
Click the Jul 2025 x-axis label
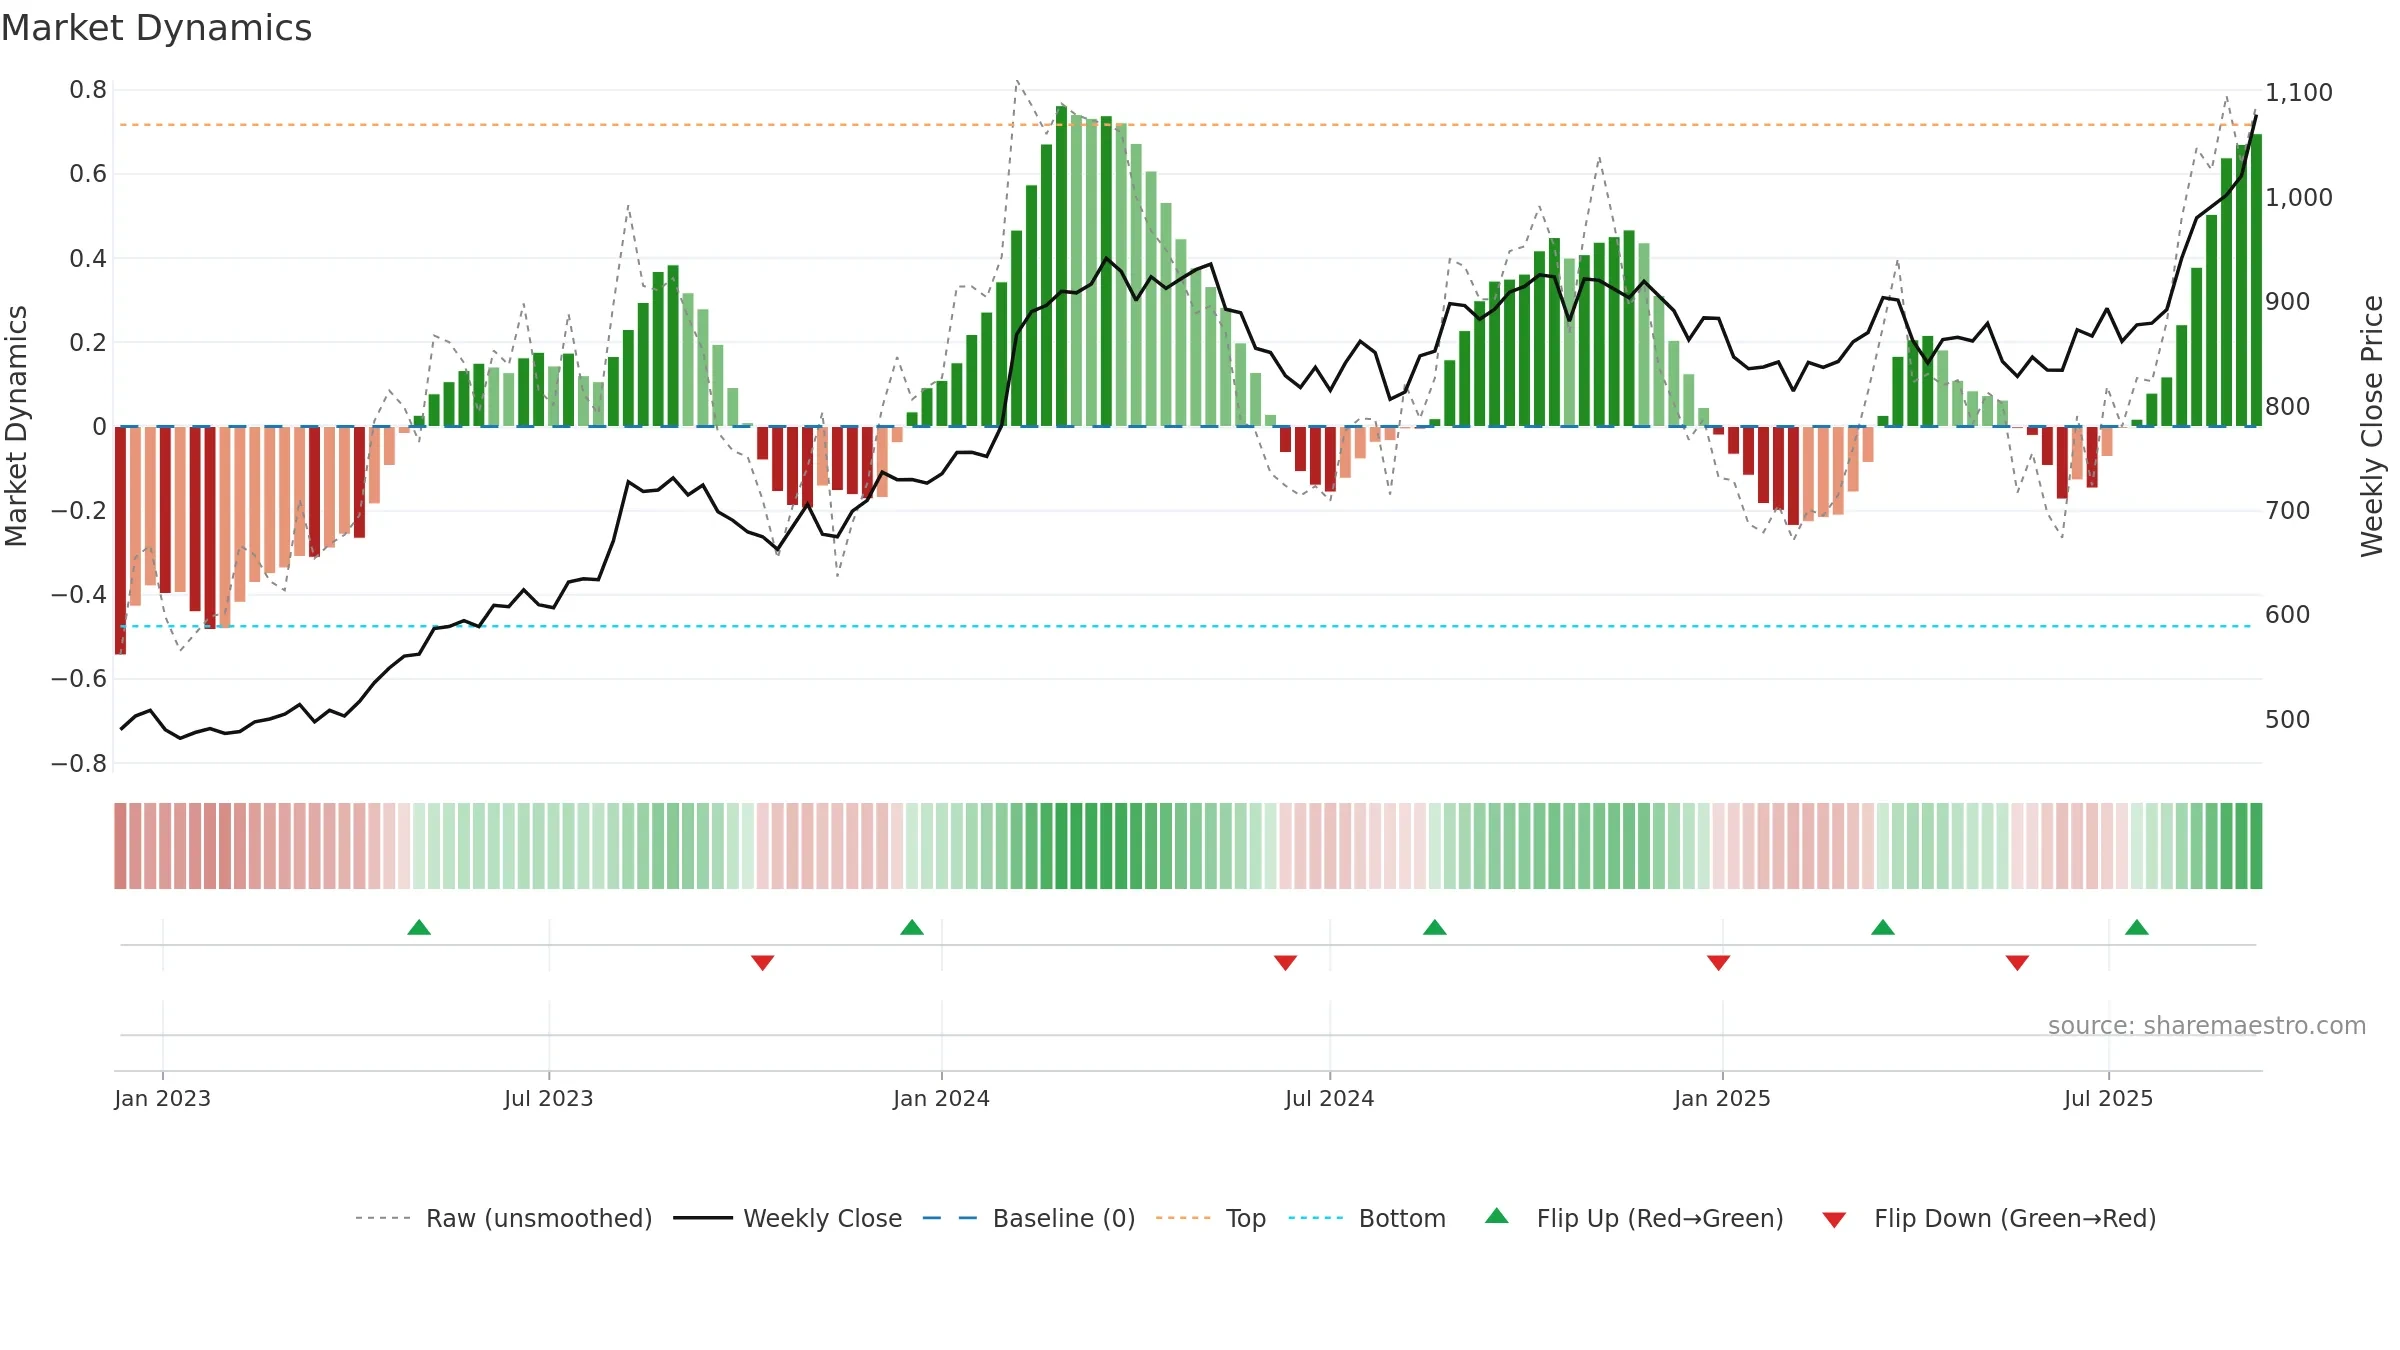pyautogui.click(x=2109, y=1098)
